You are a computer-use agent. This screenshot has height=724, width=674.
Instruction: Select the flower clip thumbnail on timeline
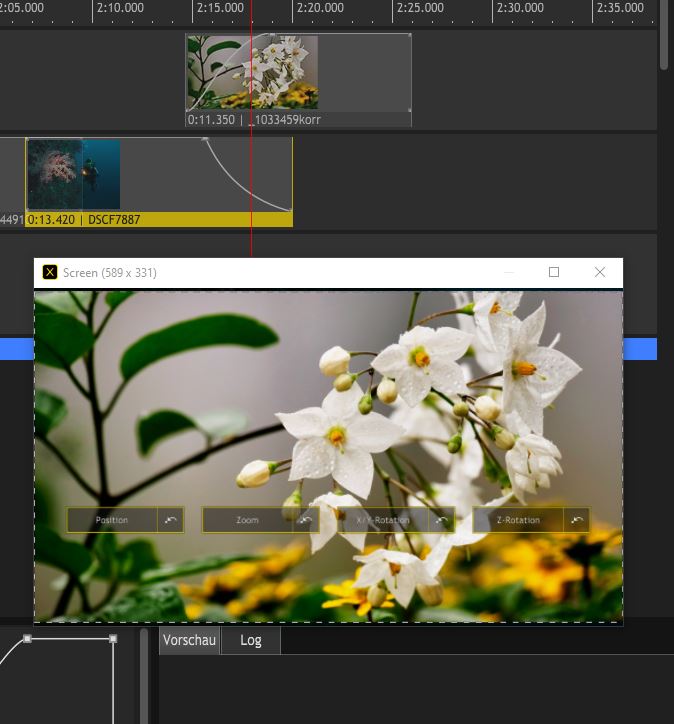tap(252, 72)
